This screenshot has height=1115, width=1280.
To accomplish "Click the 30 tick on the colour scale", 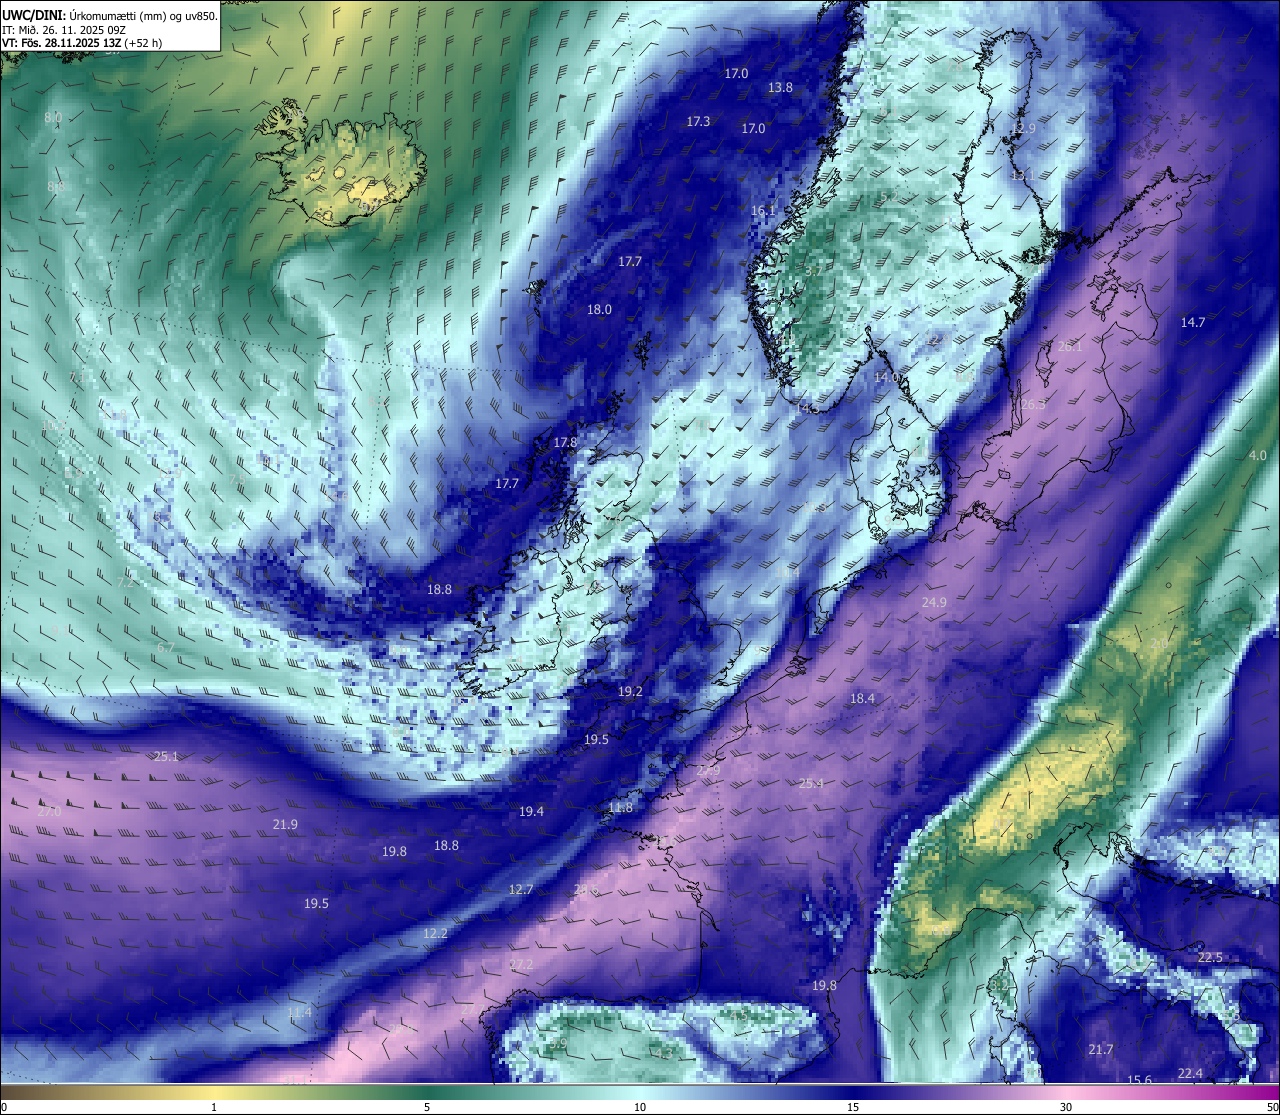I will click(x=1066, y=1107).
